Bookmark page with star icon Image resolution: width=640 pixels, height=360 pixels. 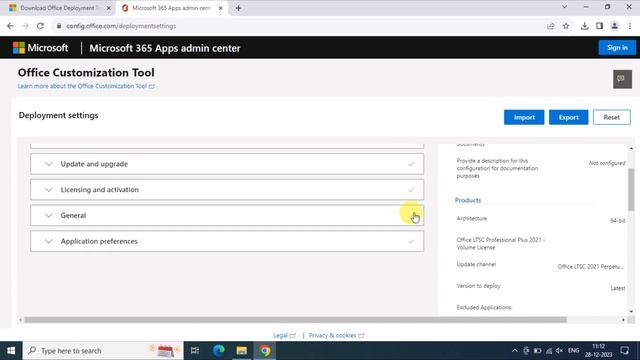coord(566,26)
